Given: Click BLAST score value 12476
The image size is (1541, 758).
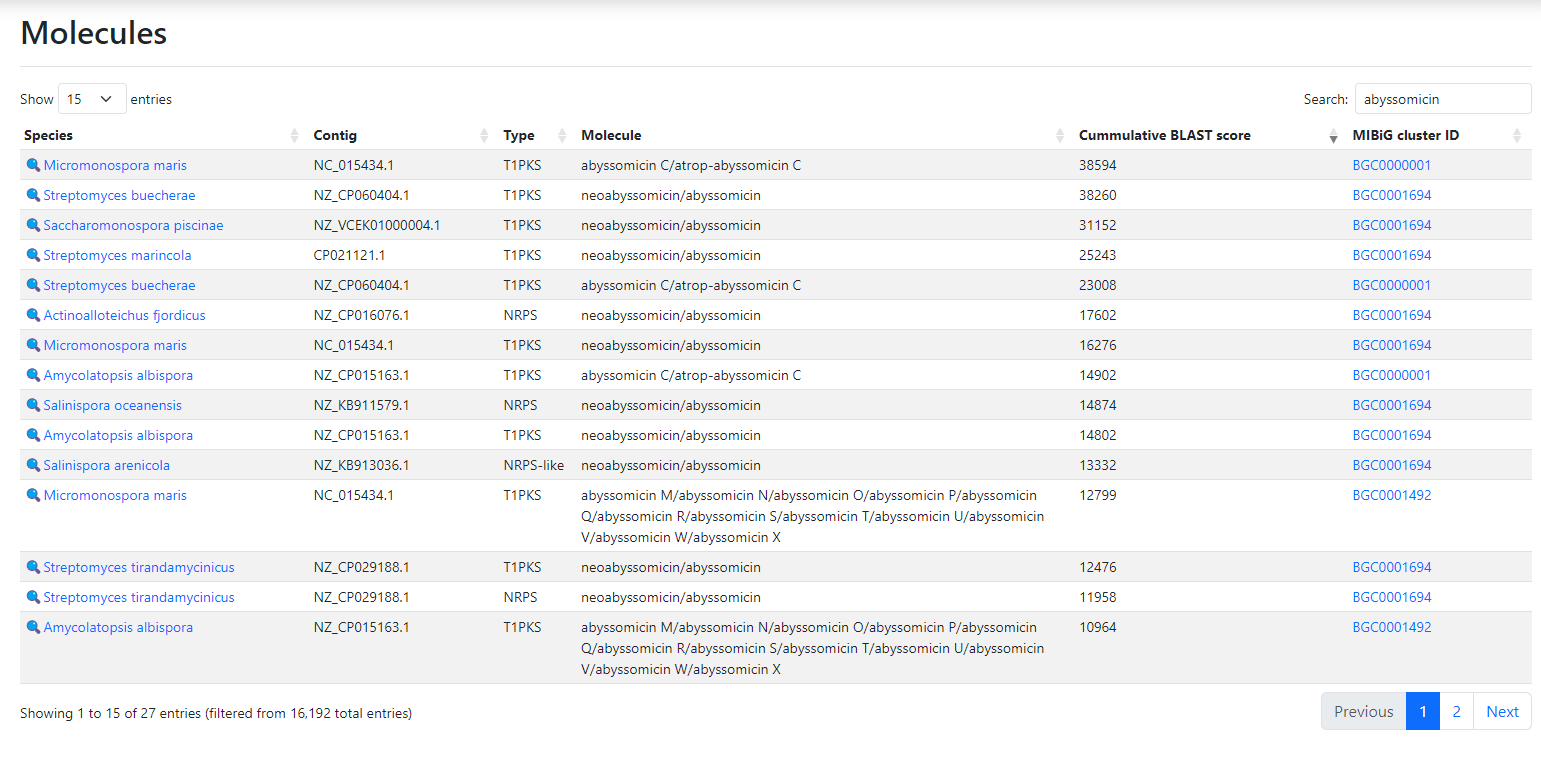Looking at the screenshot, I should tap(1098, 567).
